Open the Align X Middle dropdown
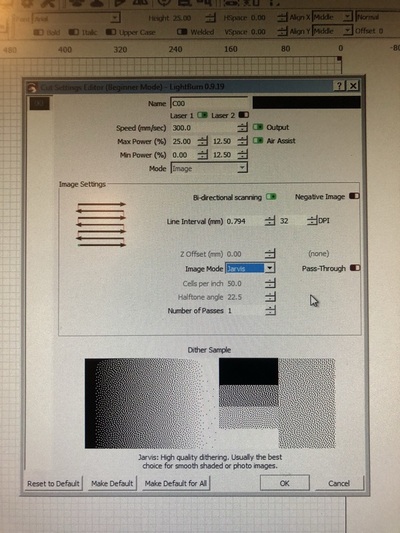The width and height of the screenshot is (400, 533). click(x=332, y=17)
